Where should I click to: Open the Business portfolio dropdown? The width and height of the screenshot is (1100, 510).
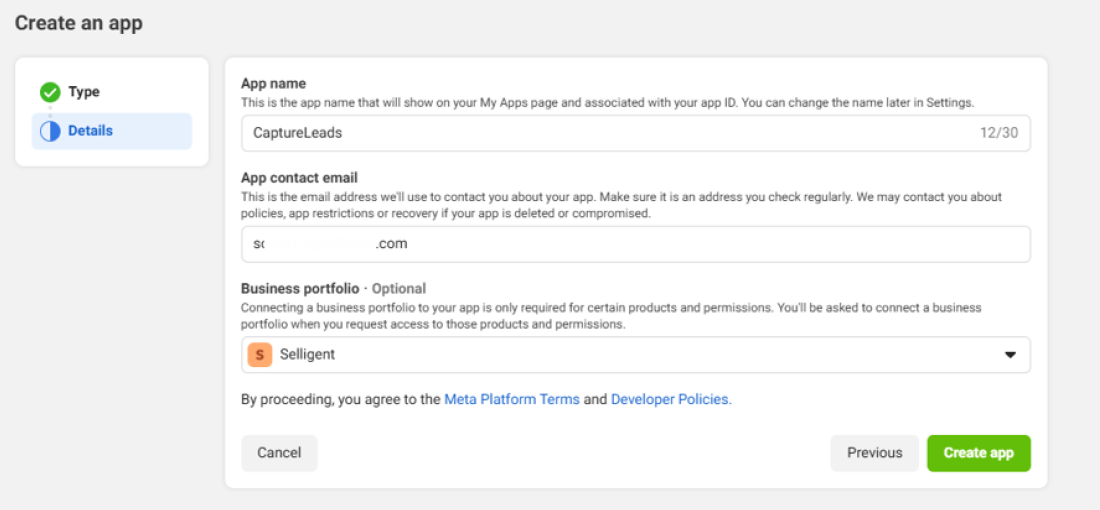click(x=635, y=355)
